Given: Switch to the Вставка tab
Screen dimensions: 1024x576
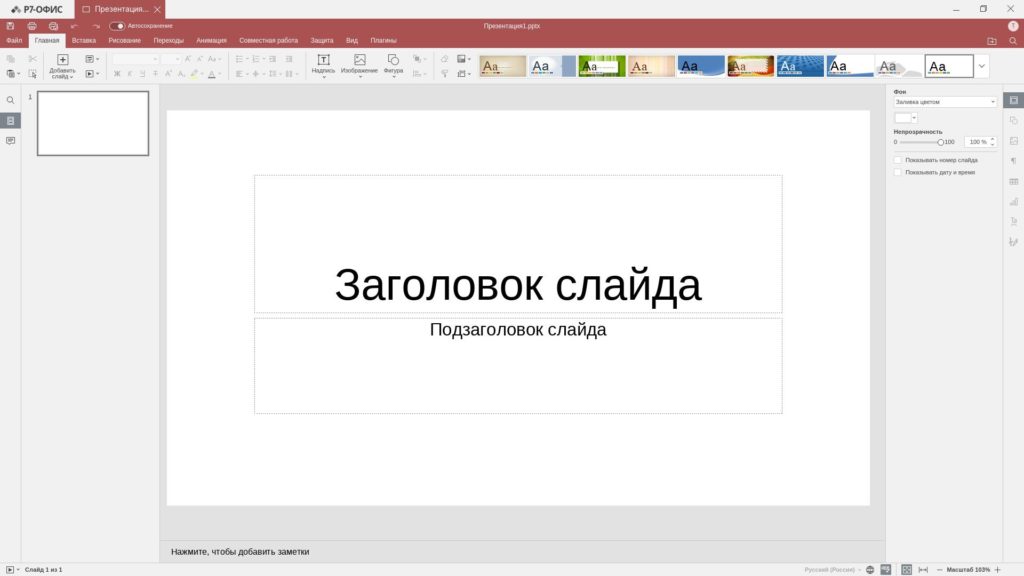Looking at the screenshot, I should point(84,41).
